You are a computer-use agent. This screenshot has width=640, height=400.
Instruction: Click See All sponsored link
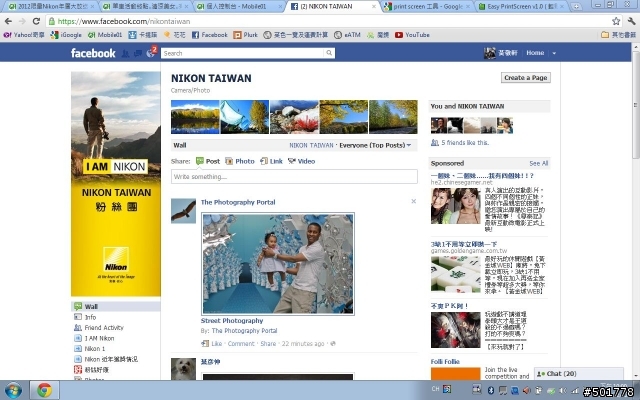(539, 163)
